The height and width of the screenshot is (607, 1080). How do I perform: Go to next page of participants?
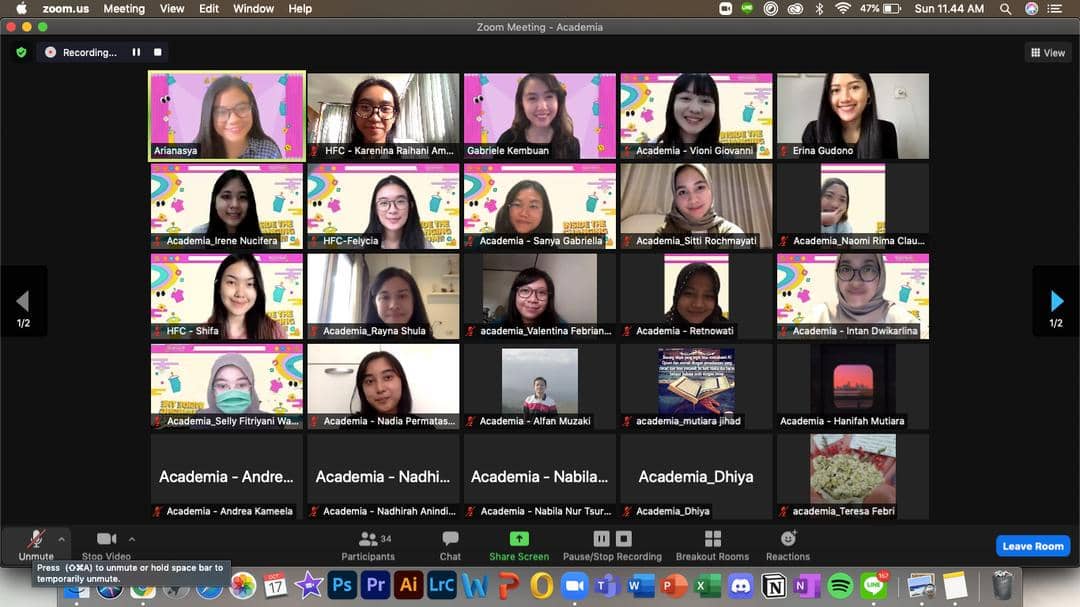[x=1056, y=301]
